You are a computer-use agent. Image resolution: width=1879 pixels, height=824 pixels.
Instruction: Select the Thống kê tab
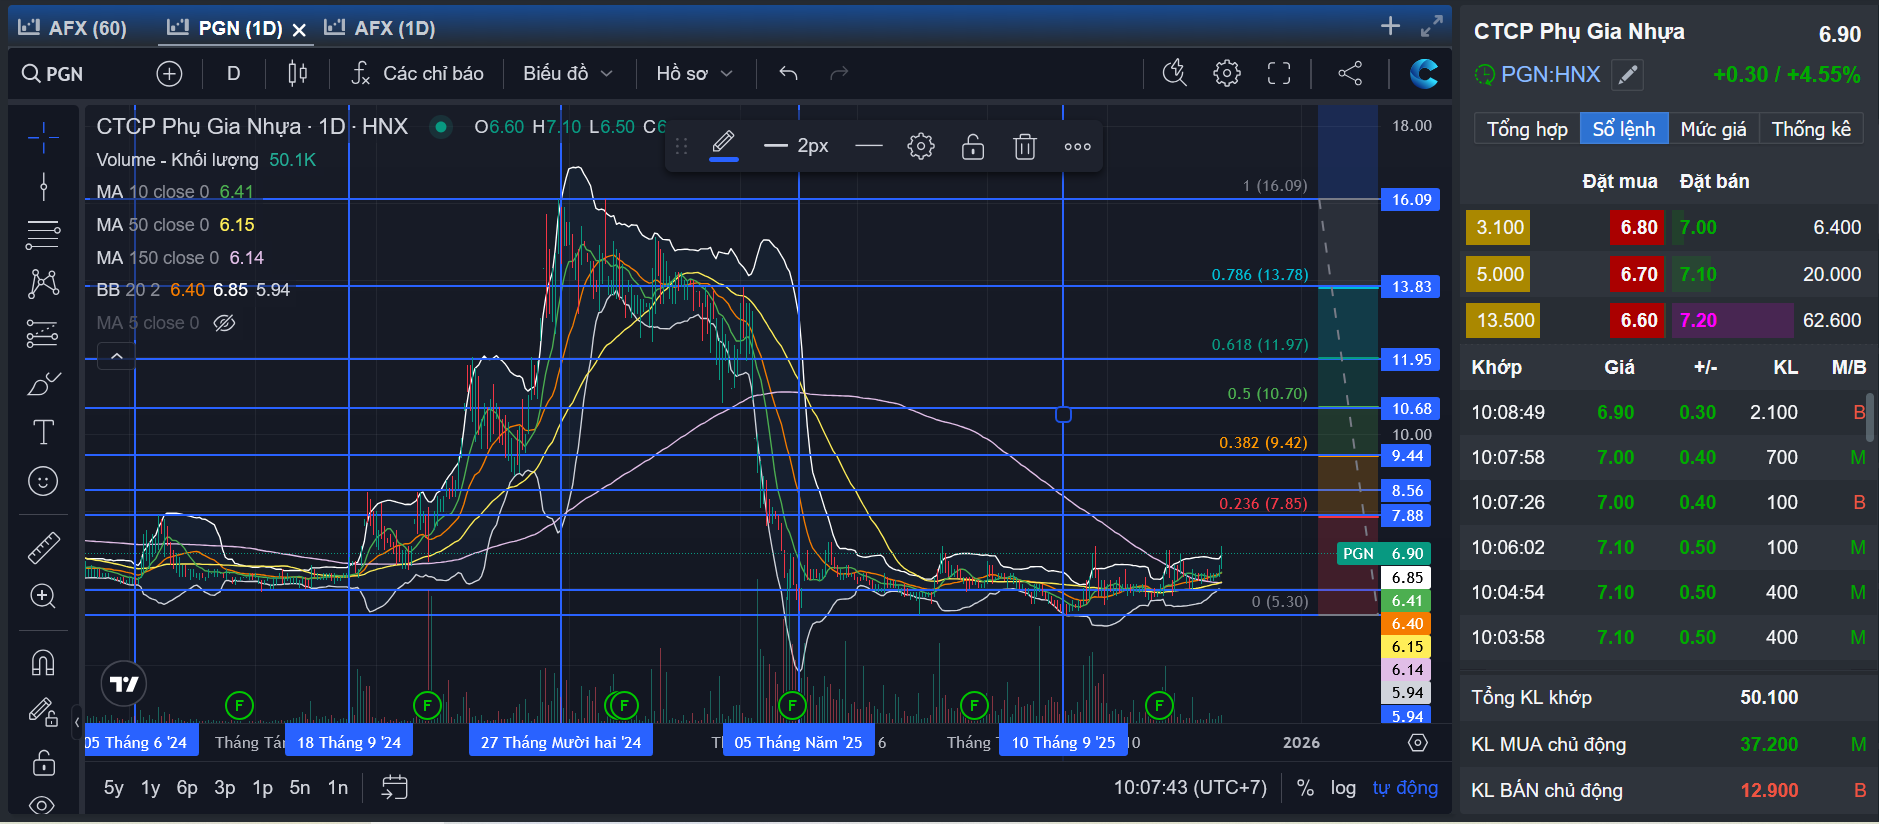pos(1811,129)
